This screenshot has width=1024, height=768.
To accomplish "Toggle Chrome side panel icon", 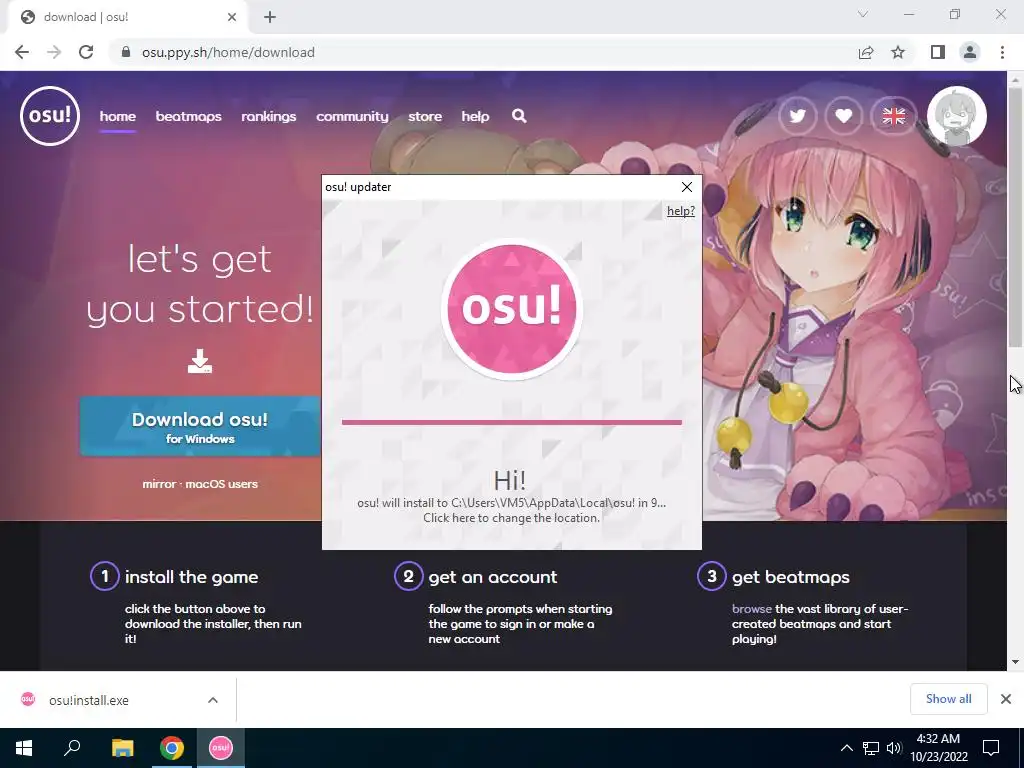I will click(x=938, y=52).
